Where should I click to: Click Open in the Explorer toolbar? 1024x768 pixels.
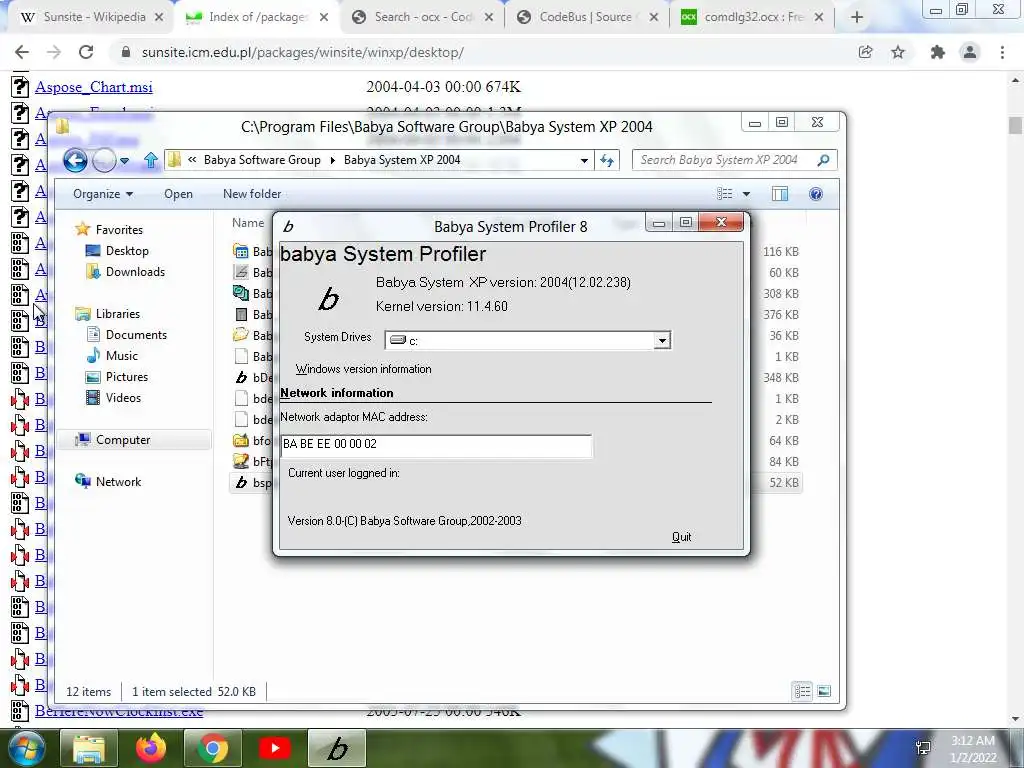178,194
